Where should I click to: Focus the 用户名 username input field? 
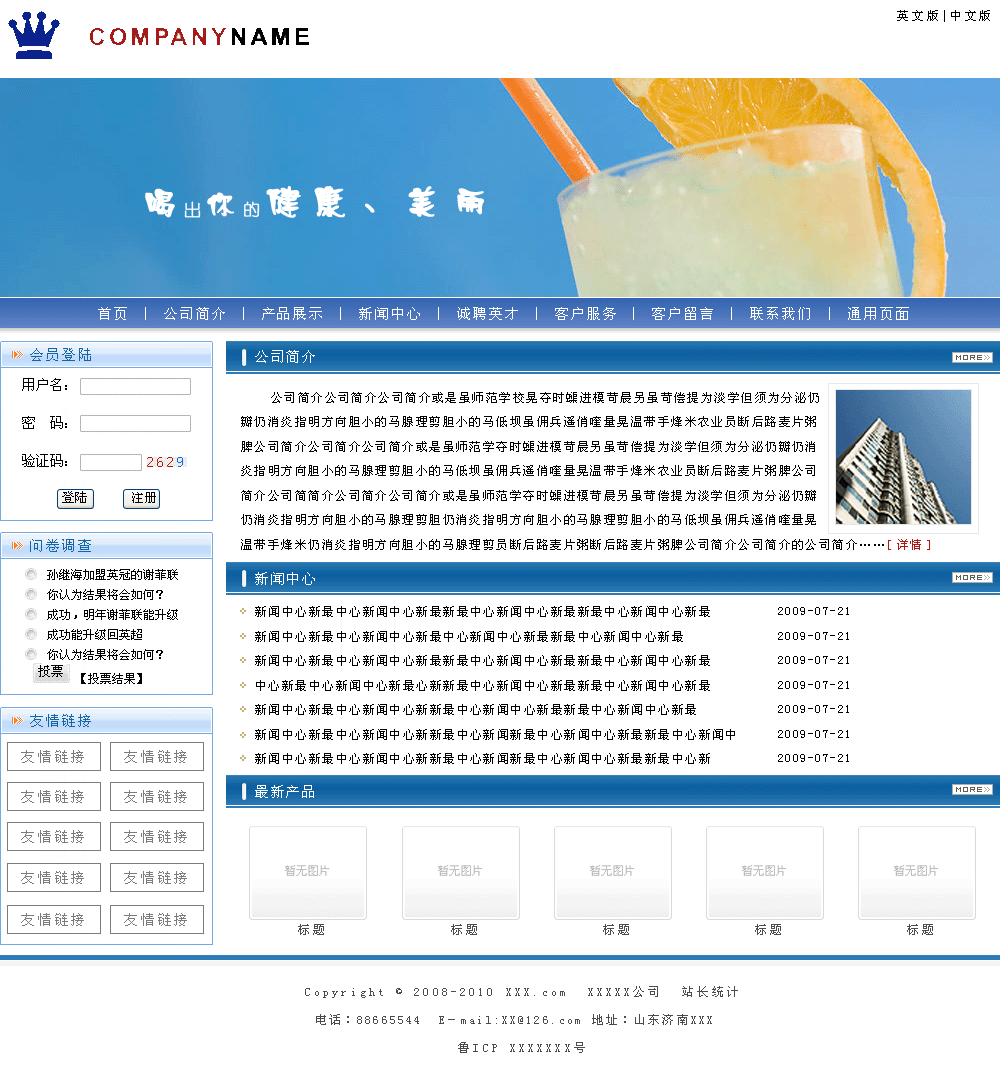(x=135, y=386)
